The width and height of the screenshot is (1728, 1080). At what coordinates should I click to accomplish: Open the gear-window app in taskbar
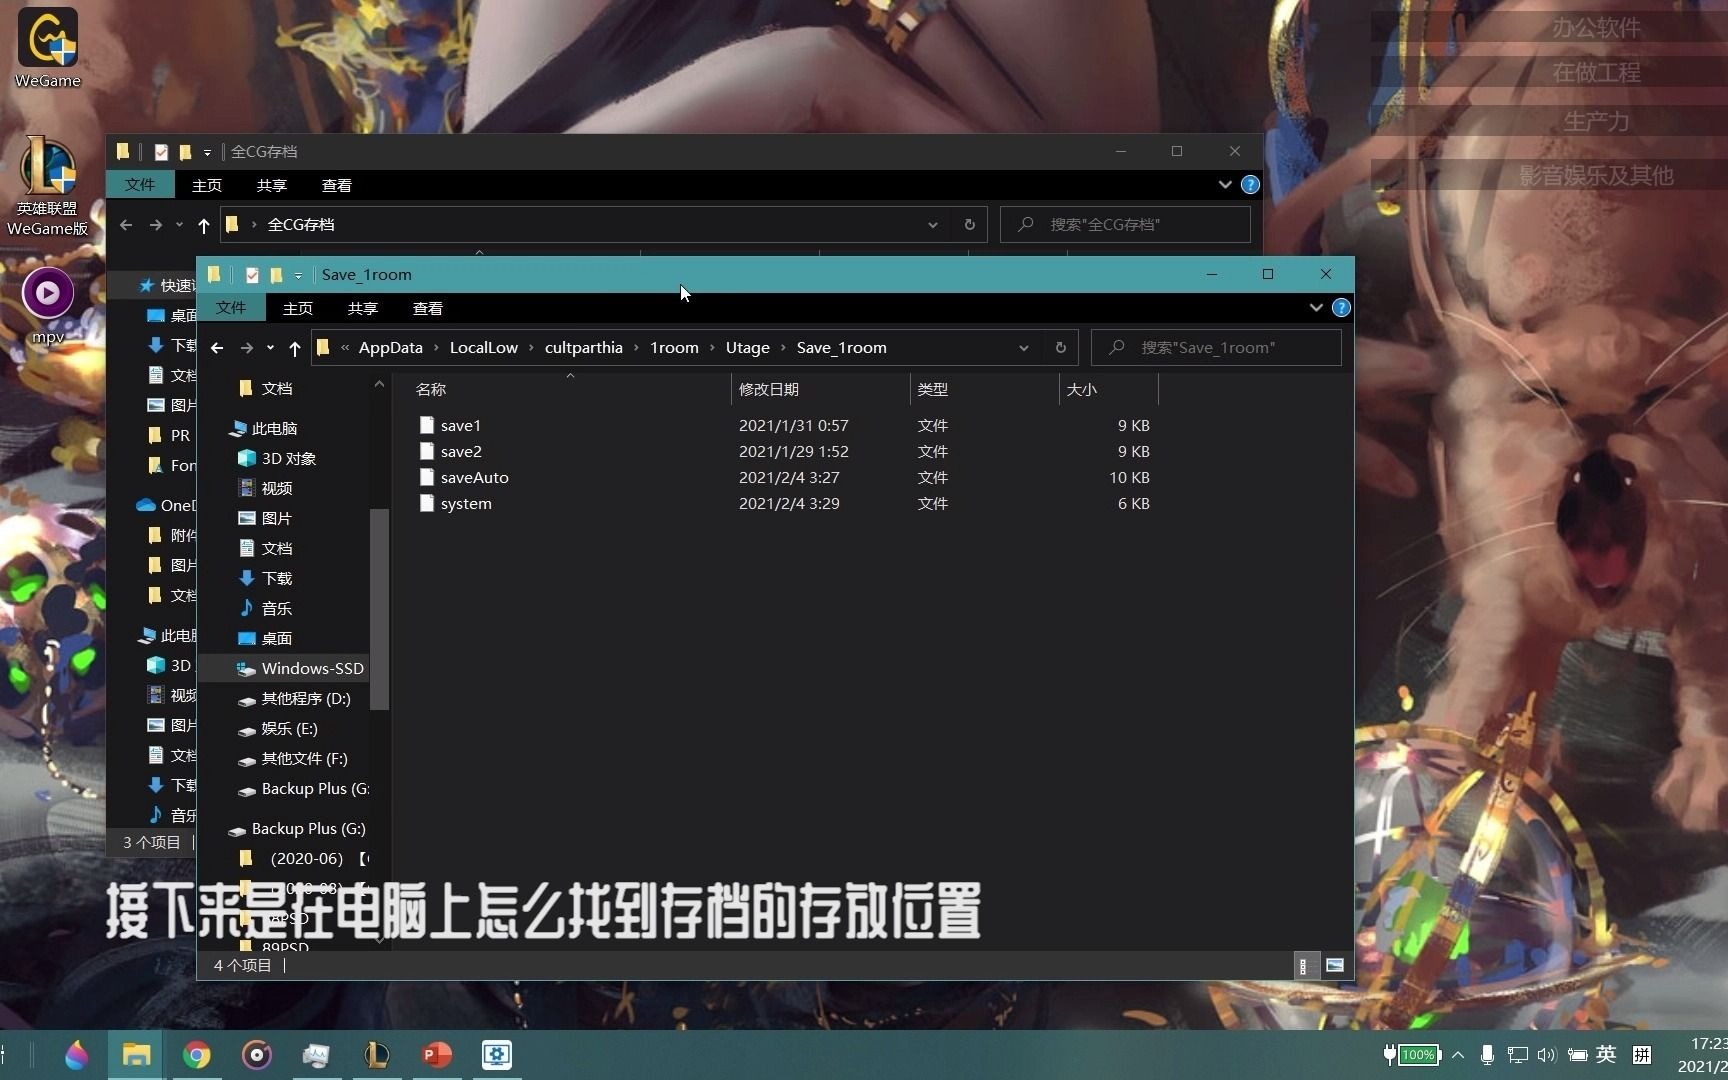click(x=497, y=1055)
